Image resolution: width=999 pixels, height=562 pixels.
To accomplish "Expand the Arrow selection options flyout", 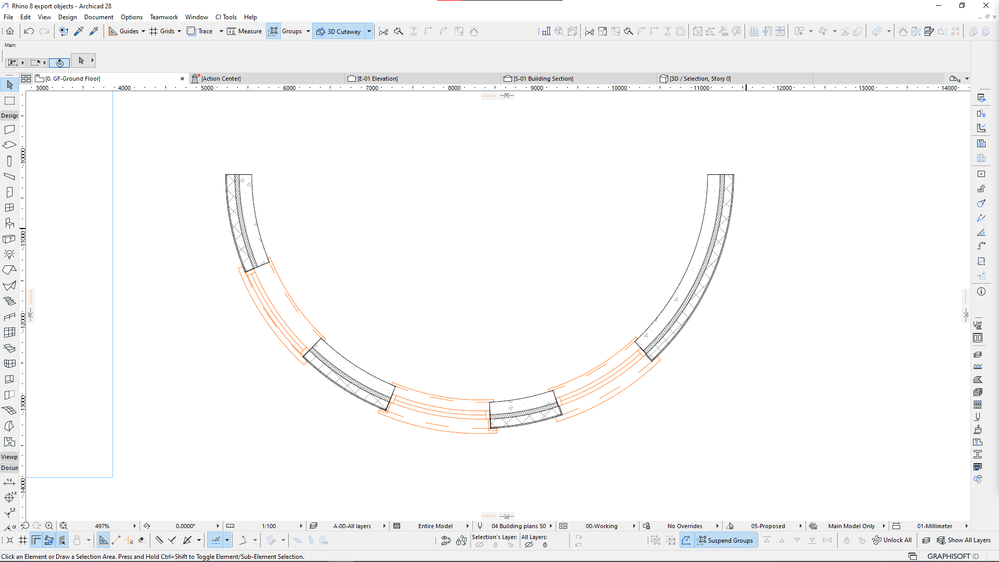I will pos(92,61).
